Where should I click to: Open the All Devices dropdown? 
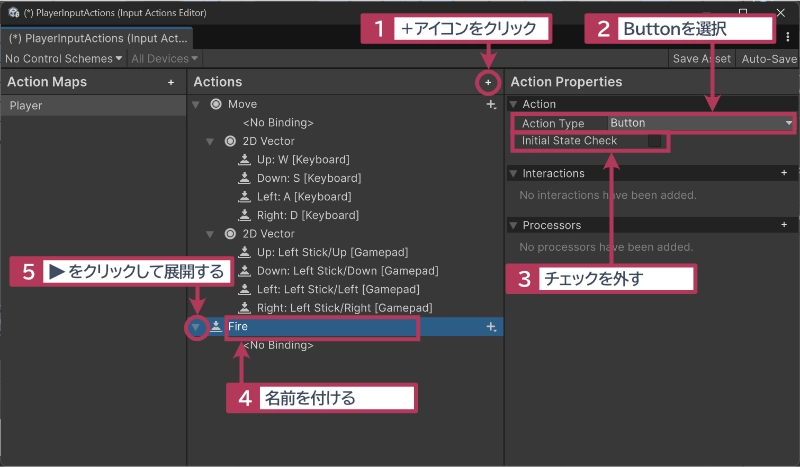point(160,59)
